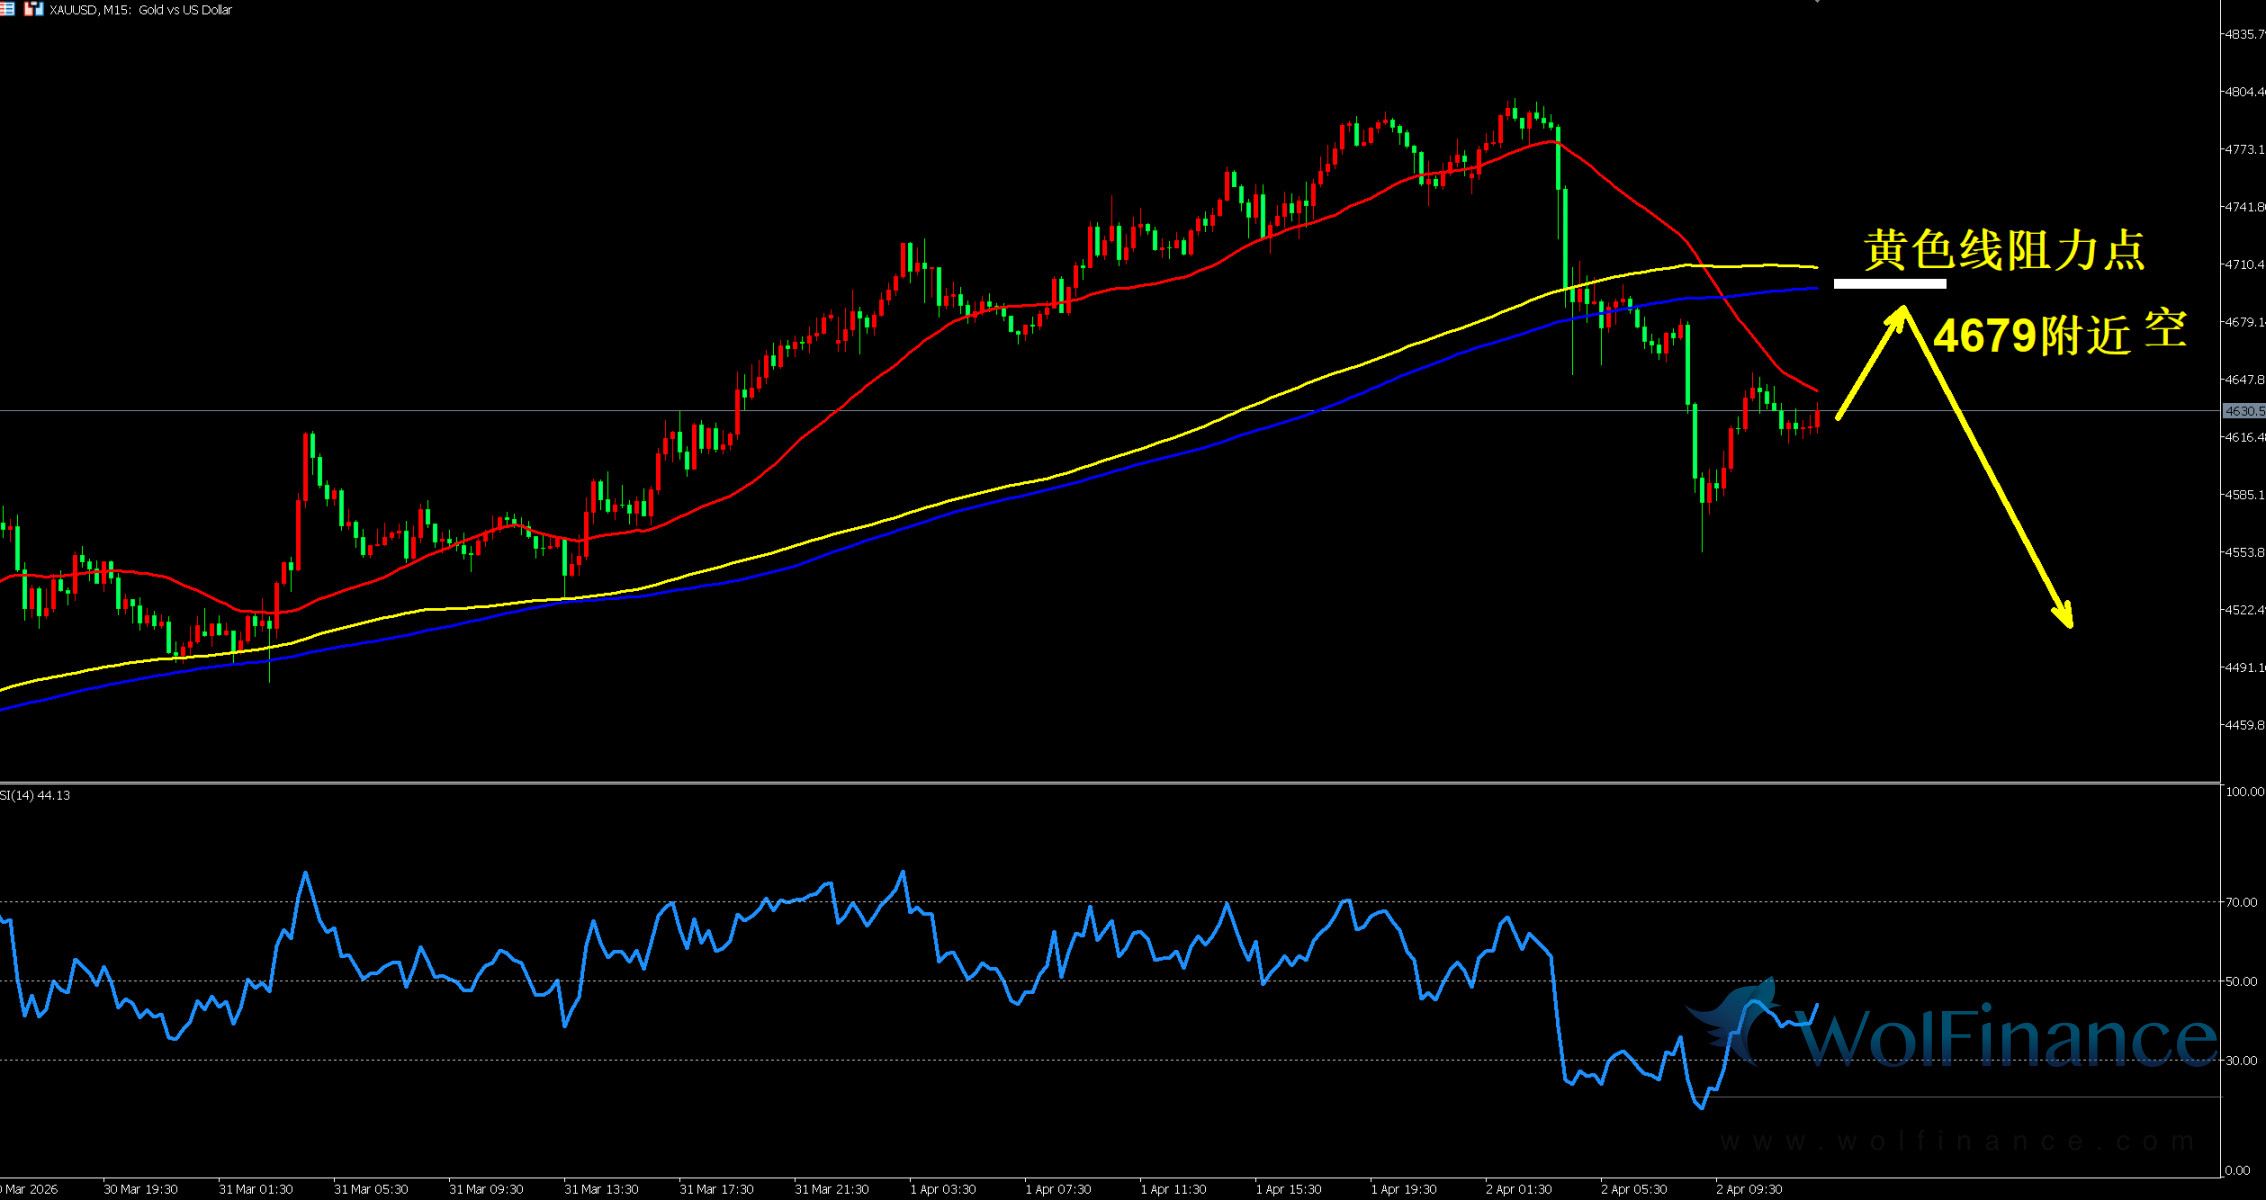Image resolution: width=2266 pixels, height=1200 pixels.
Task: Click the 4679附近 空 text annotation
Action: click(x=2059, y=333)
